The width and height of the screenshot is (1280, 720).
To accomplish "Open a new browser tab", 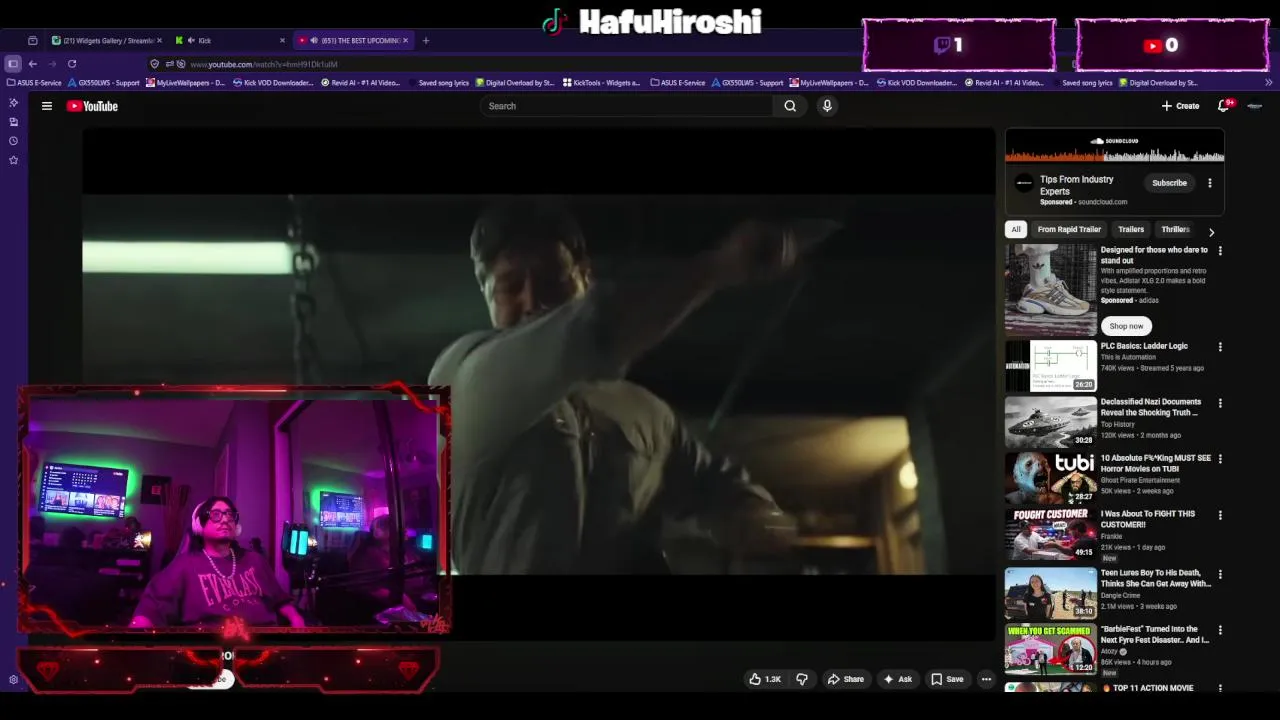I will (x=426, y=41).
